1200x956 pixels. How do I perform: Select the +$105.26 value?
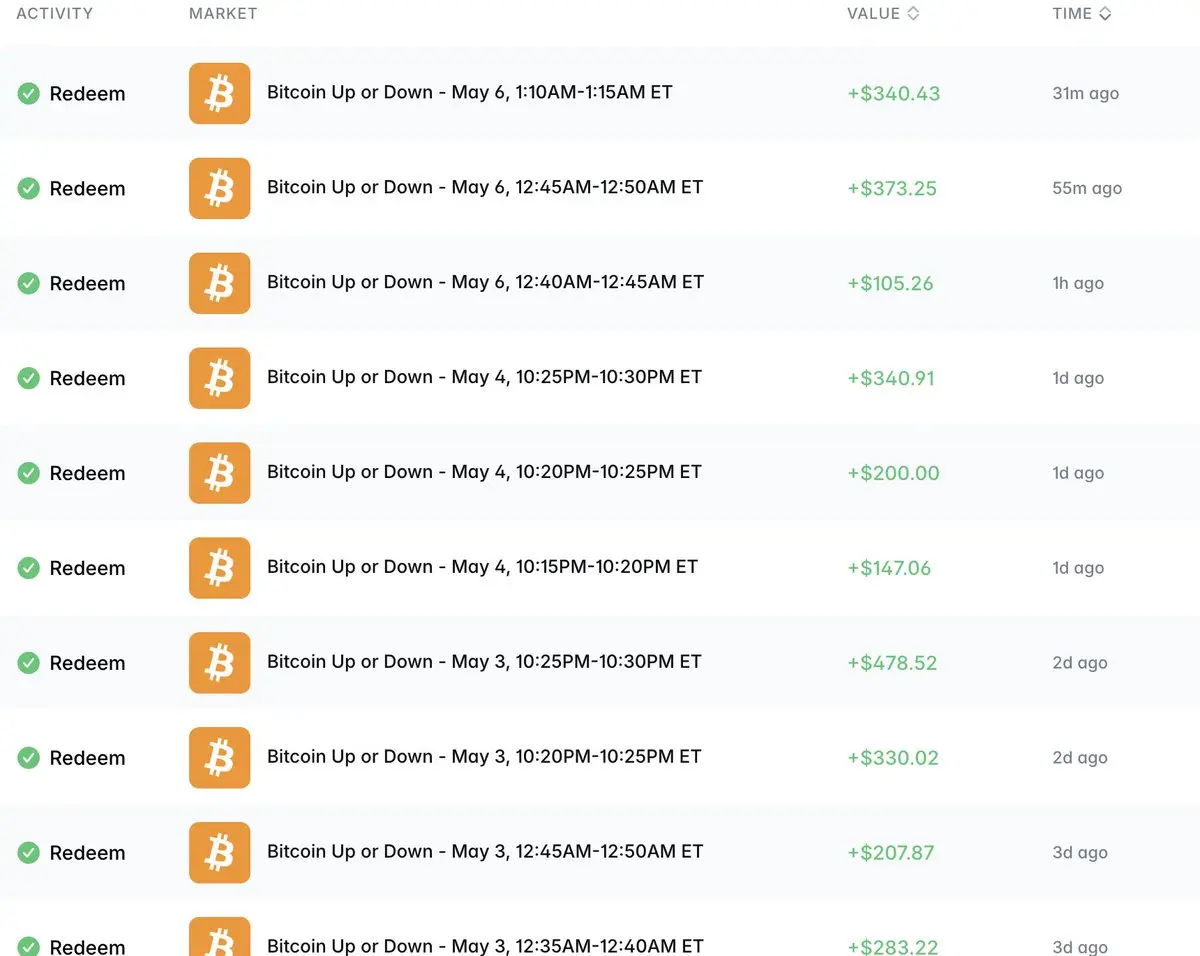point(890,283)
